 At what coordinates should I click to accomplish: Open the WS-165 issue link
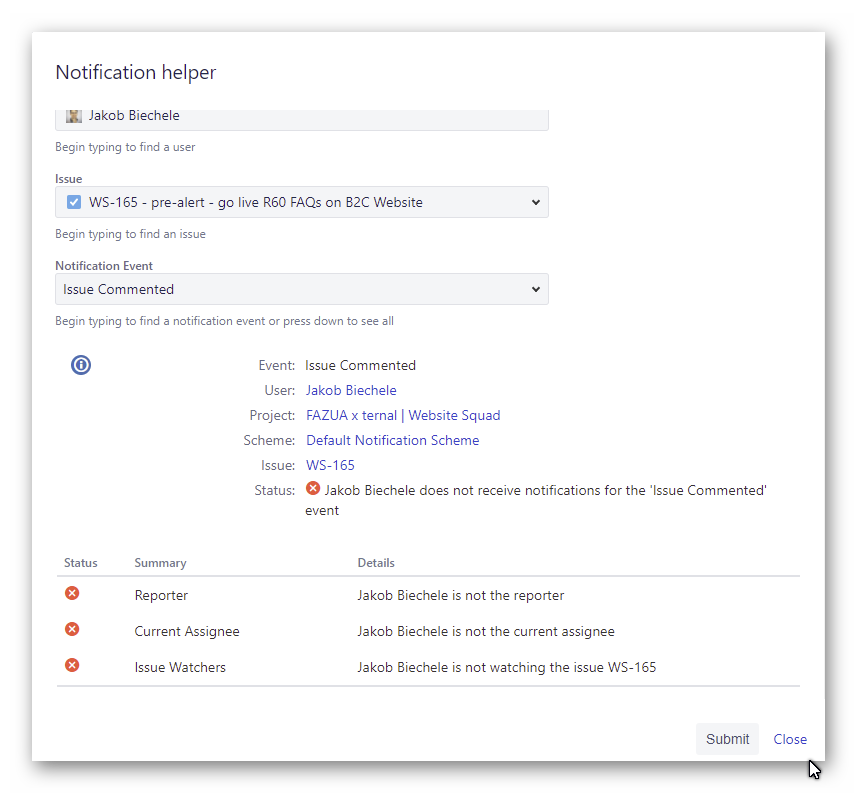coord(330,466)
